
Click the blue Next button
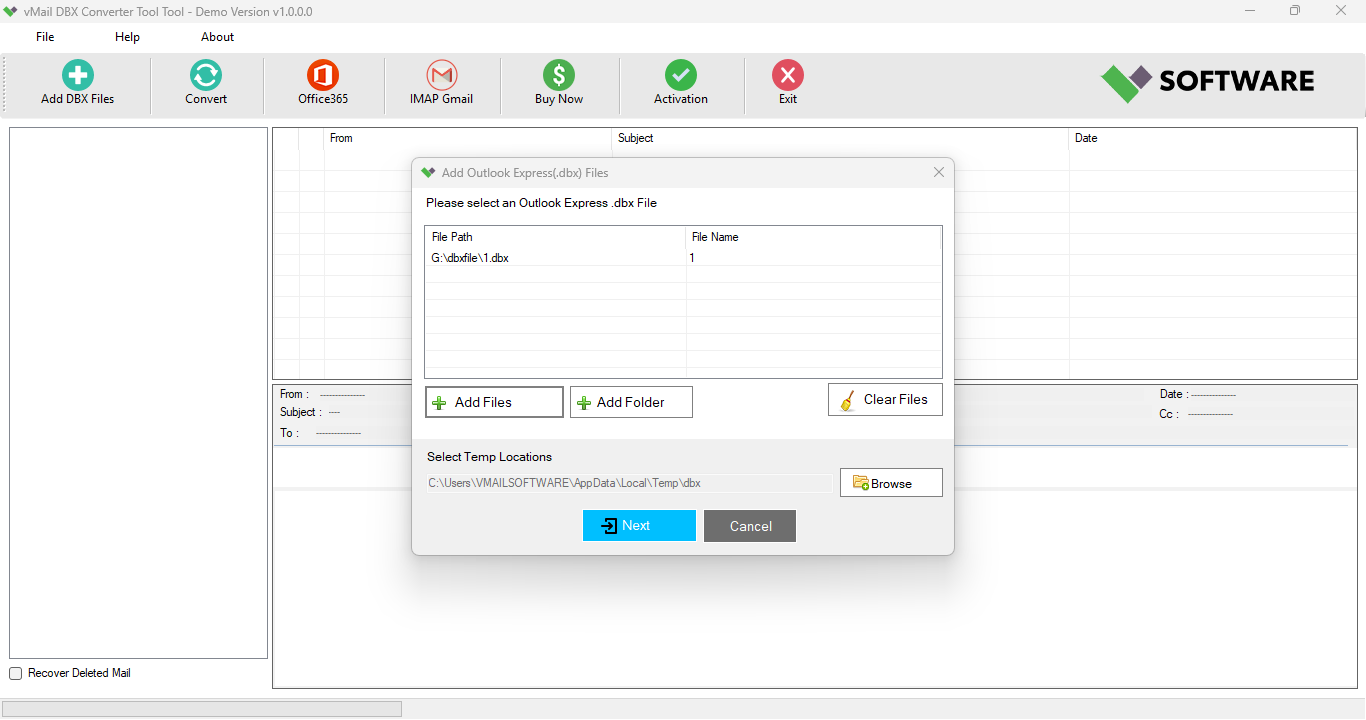[x=639, y=526]
